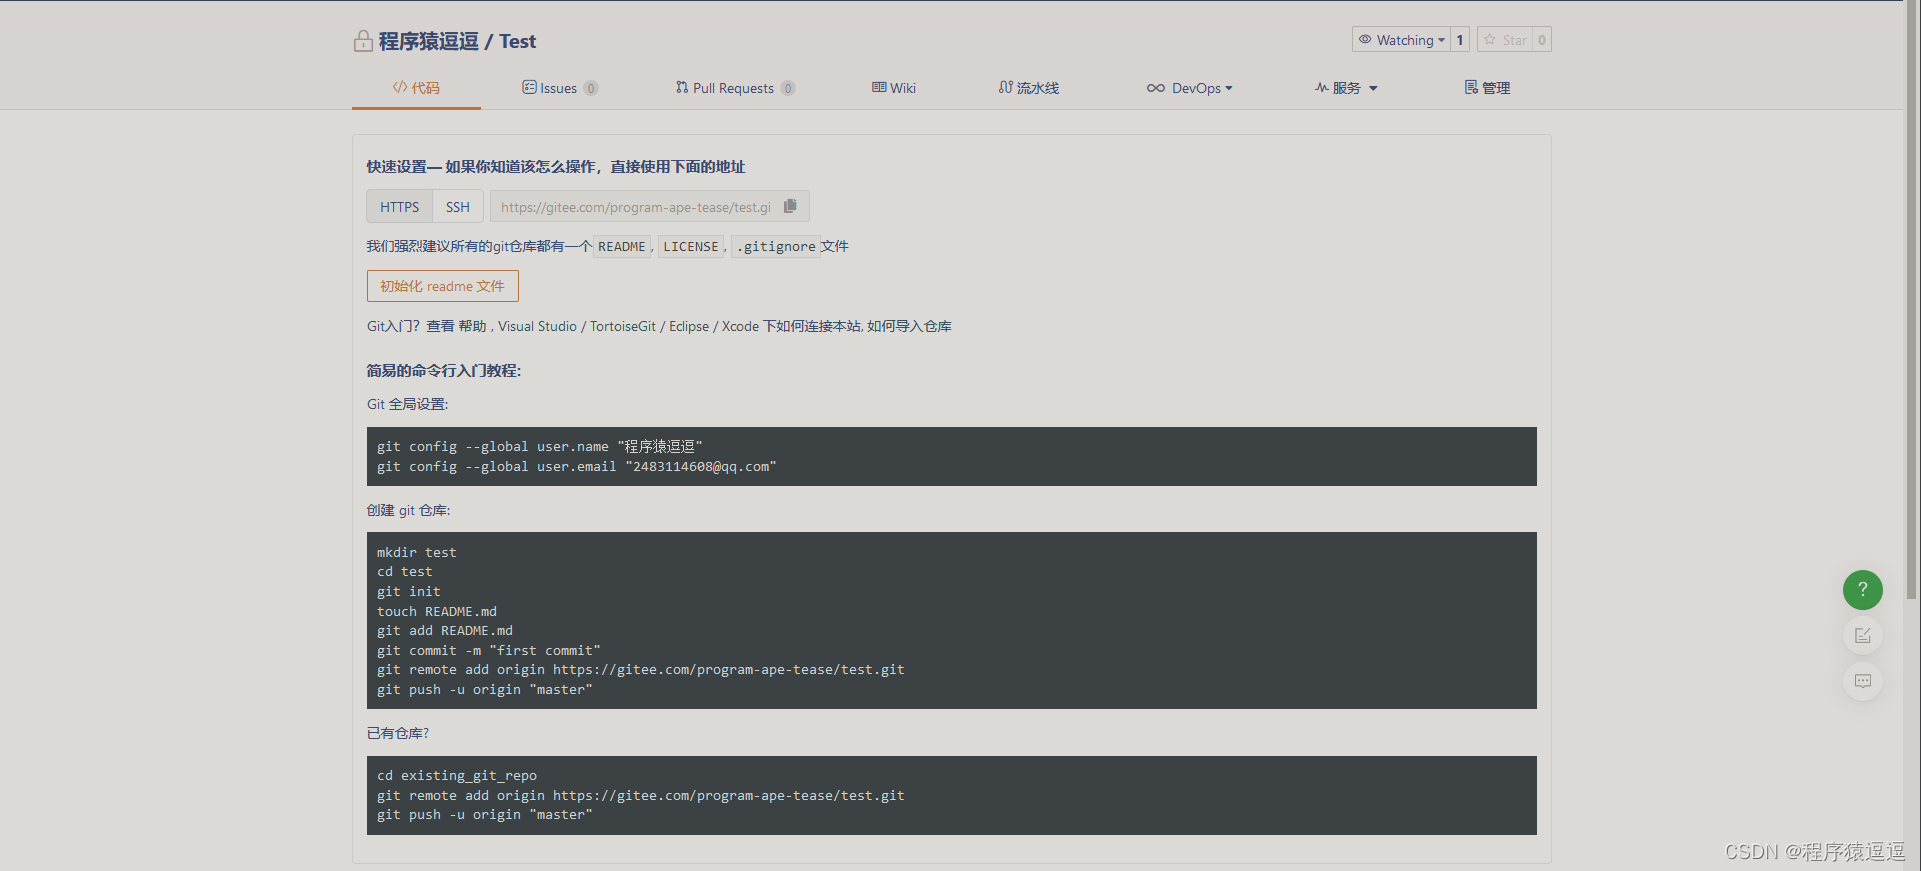1921x871 pixels.
Task: Click the README file link
Action: click(x=621, y=246)
